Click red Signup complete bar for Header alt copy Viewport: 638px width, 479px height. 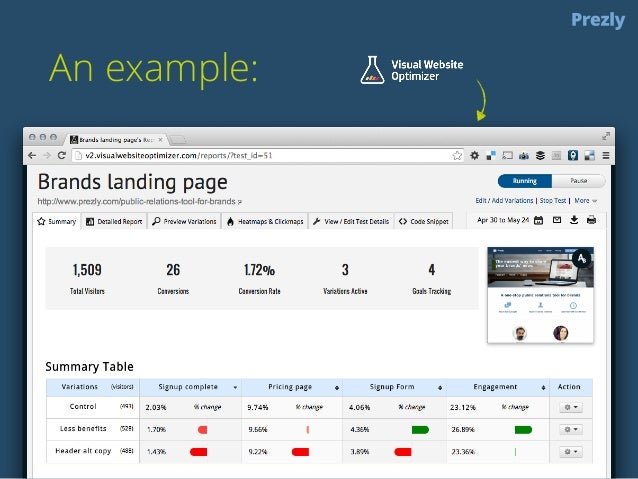click(x=199, y=452)
